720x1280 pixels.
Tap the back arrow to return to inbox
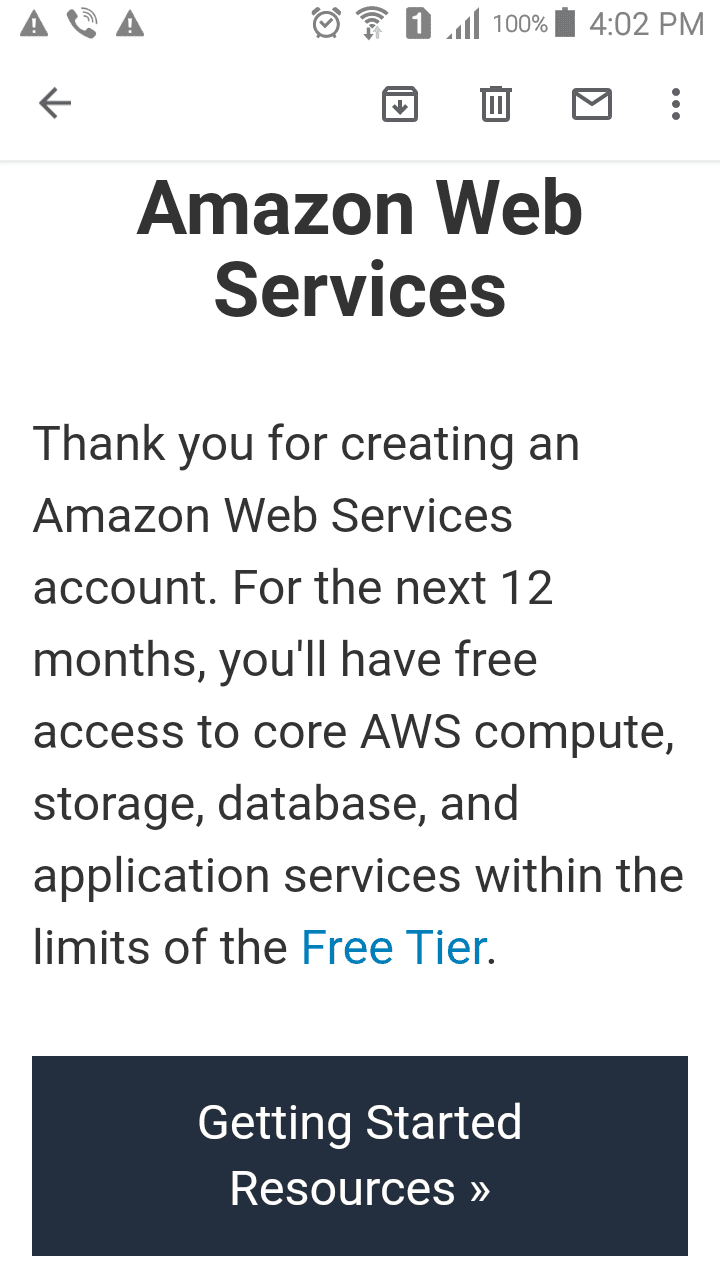pos(55,103)
